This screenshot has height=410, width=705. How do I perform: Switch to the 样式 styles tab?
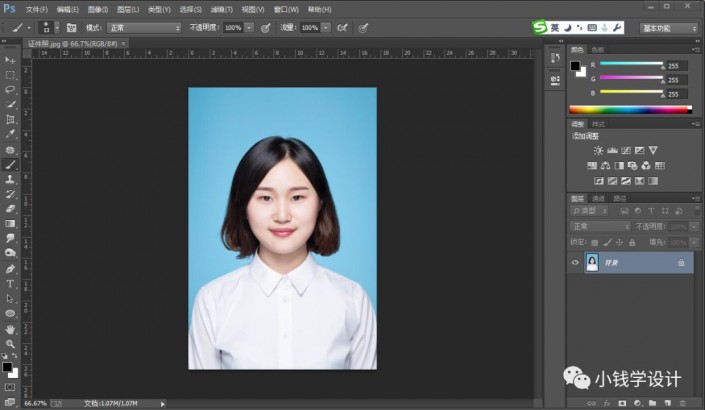click(x=598, y=124)
